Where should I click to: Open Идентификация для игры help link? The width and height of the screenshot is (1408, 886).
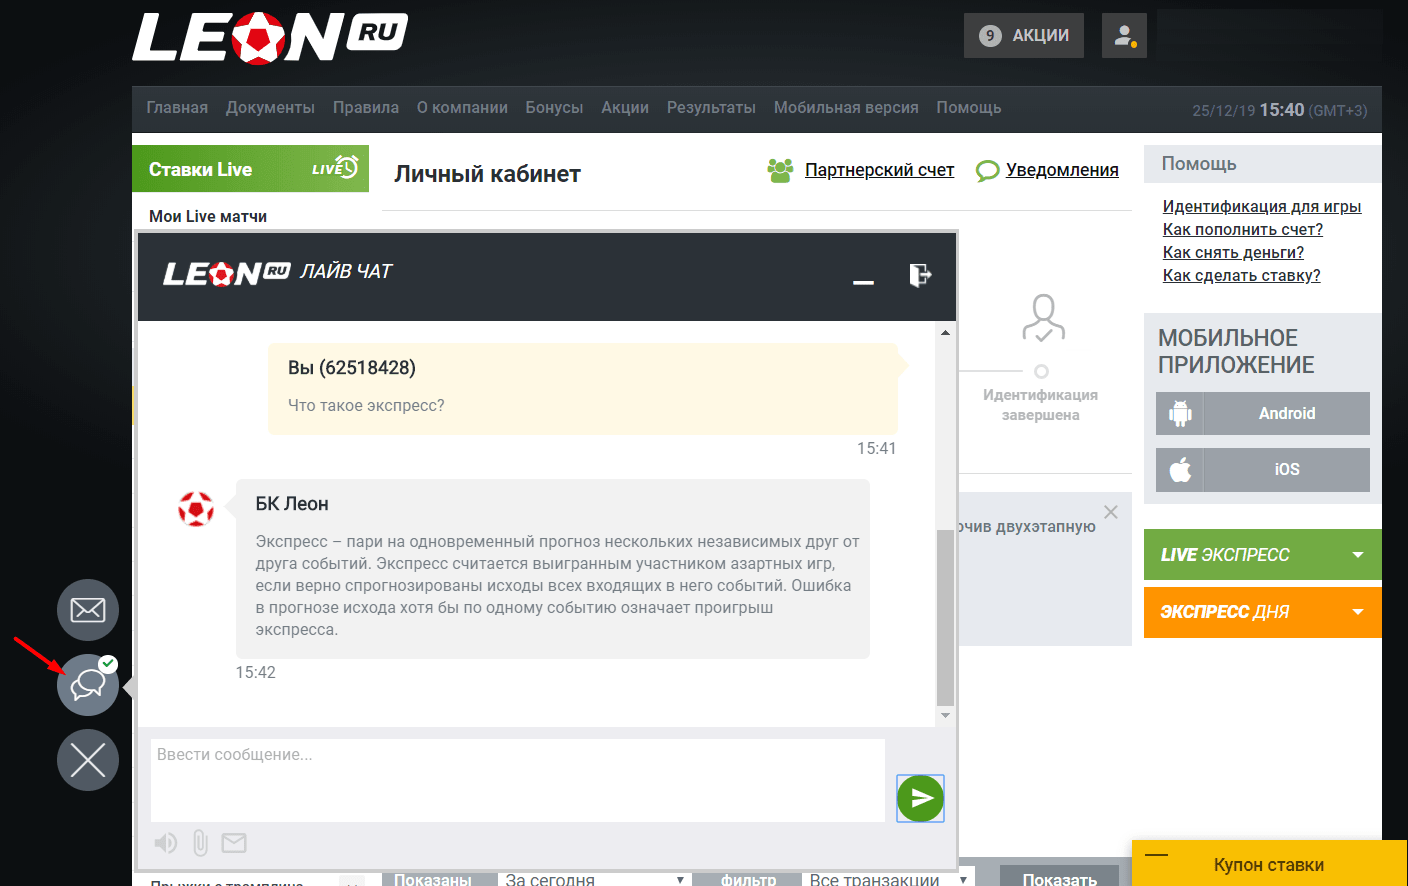[x=1262, y=206]
